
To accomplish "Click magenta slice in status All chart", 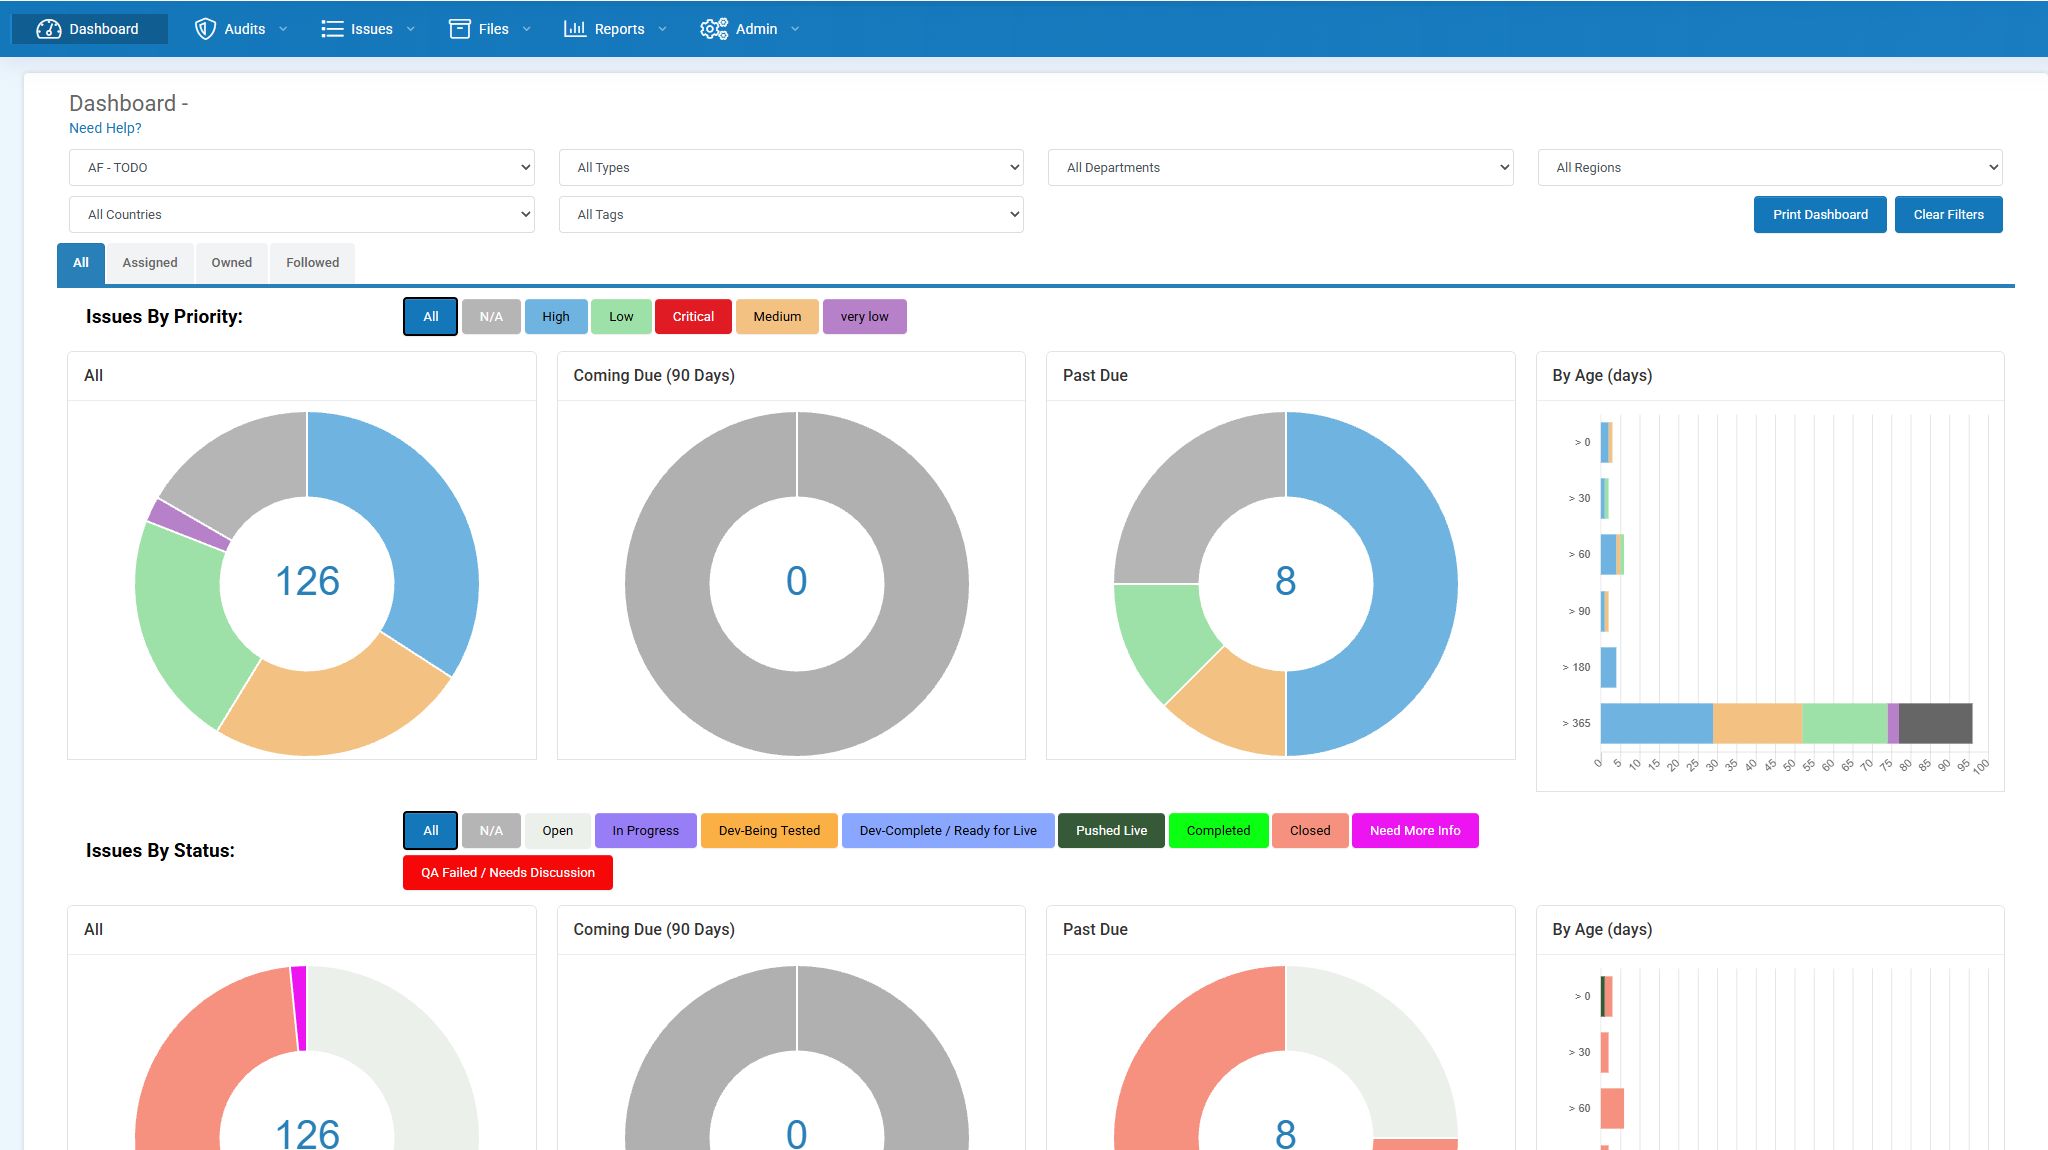I will pos(299,1008).
